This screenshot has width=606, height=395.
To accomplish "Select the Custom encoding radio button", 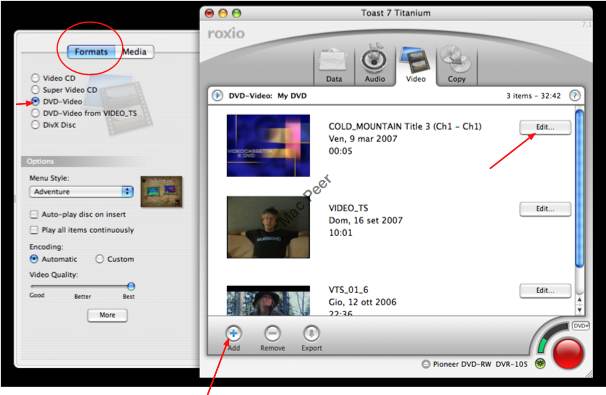I will pyautogui.click(x=100, y=259).
